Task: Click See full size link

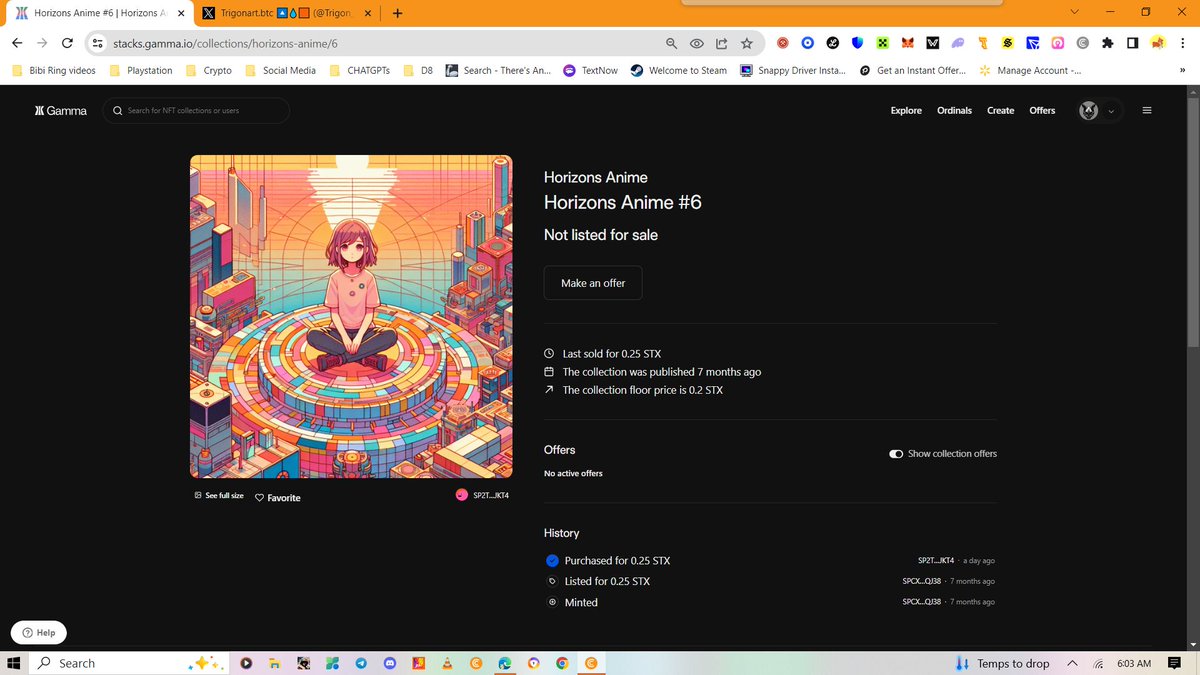Action: [219, 496]
